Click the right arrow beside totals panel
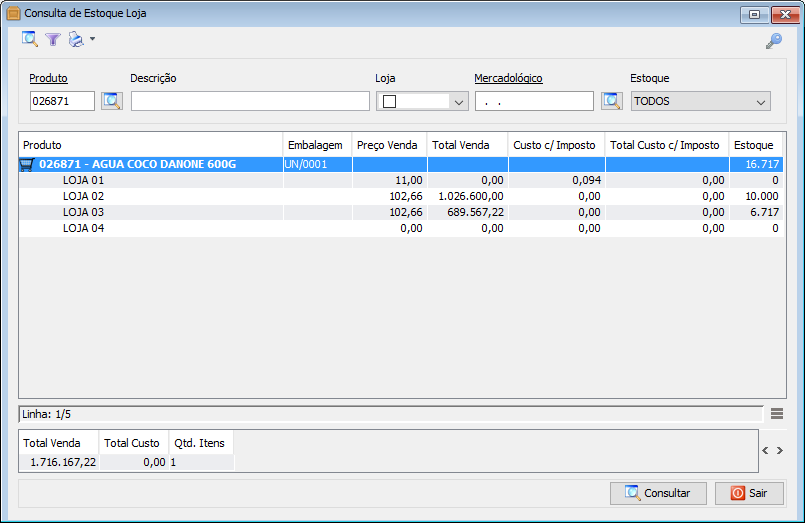 point(780,451)
